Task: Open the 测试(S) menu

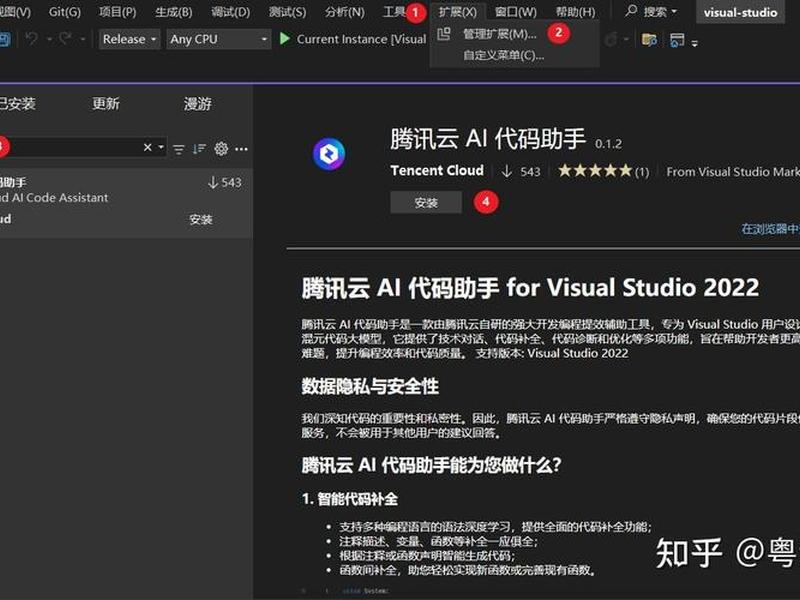Action: click(287, 12)
